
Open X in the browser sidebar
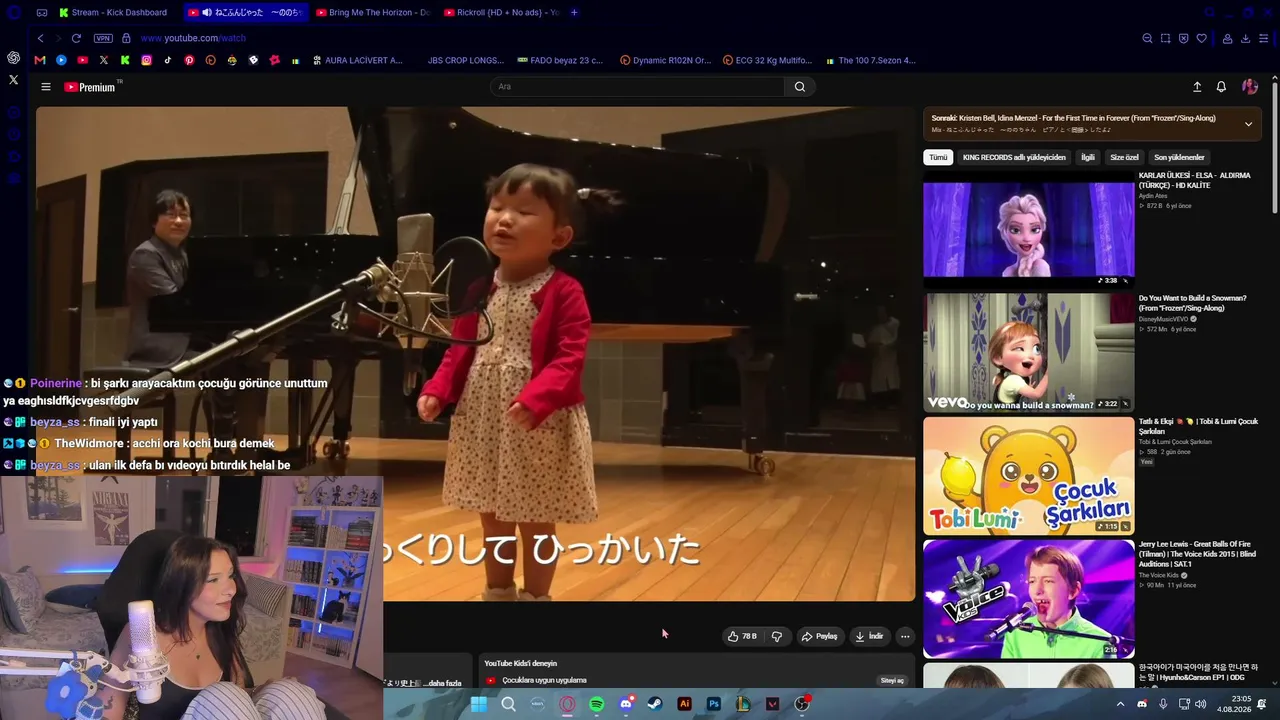click(x=13, y=79)
